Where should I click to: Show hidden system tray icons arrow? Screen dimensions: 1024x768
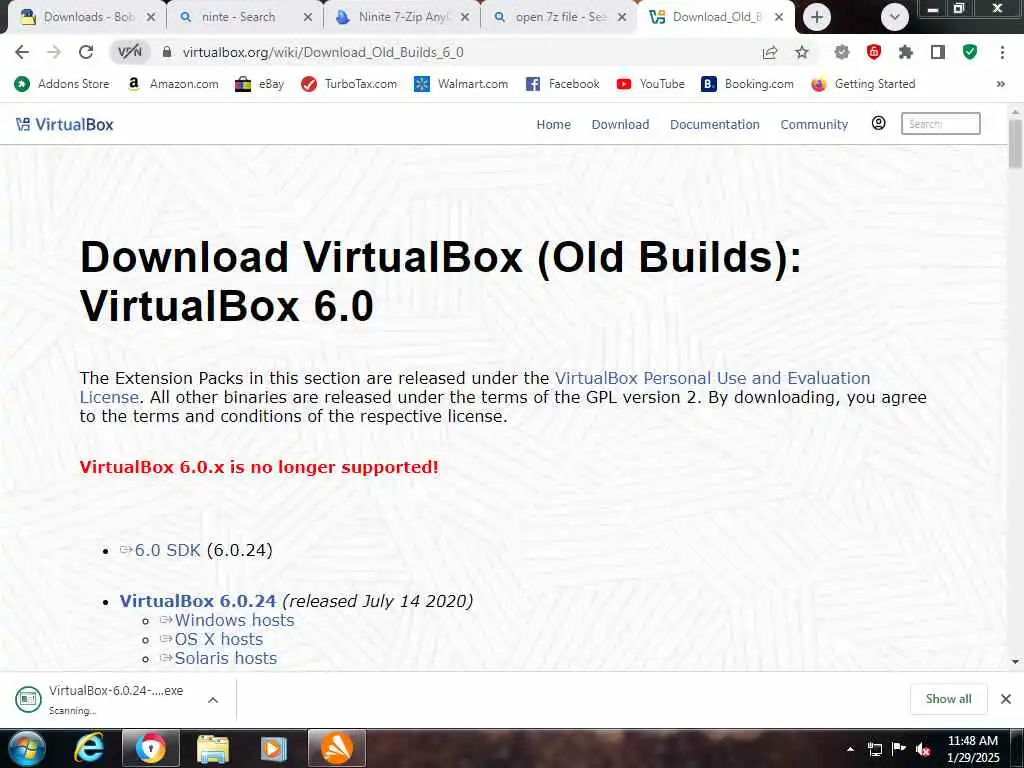coord(850,749)
